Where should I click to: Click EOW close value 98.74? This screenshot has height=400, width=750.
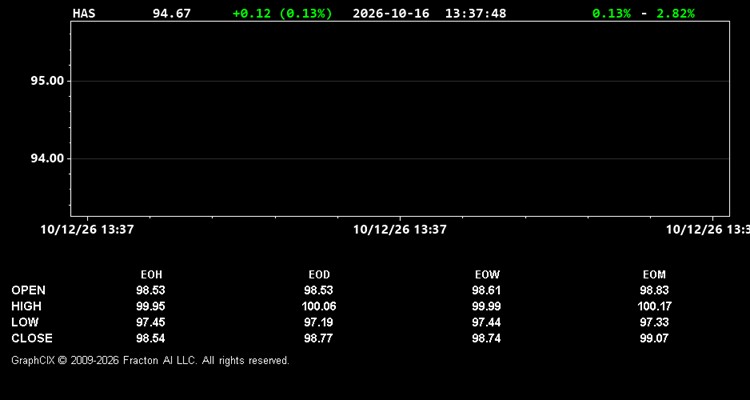[x=486, y=338]
